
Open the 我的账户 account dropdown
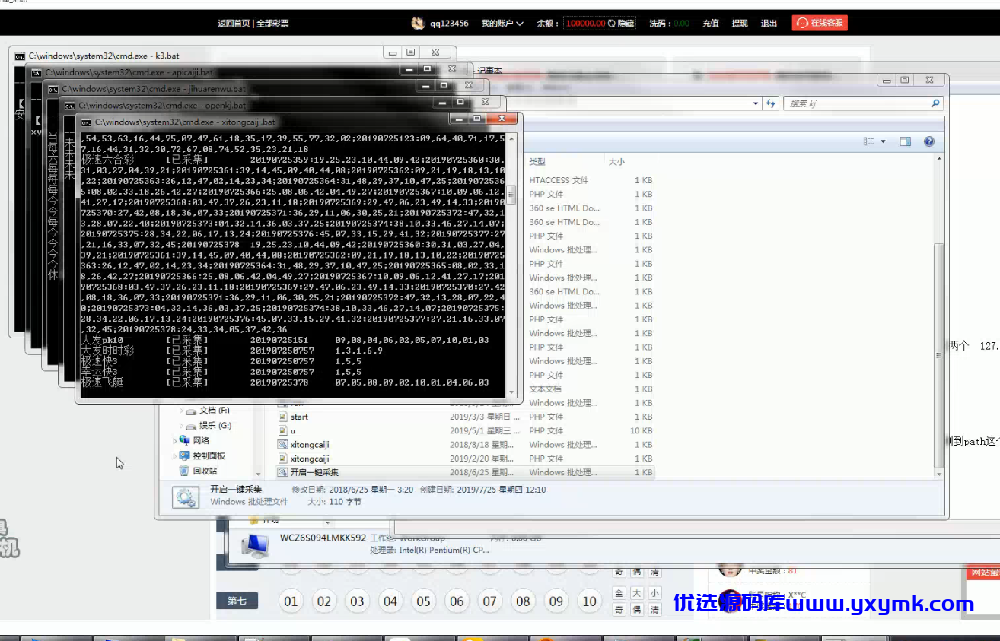503,24
